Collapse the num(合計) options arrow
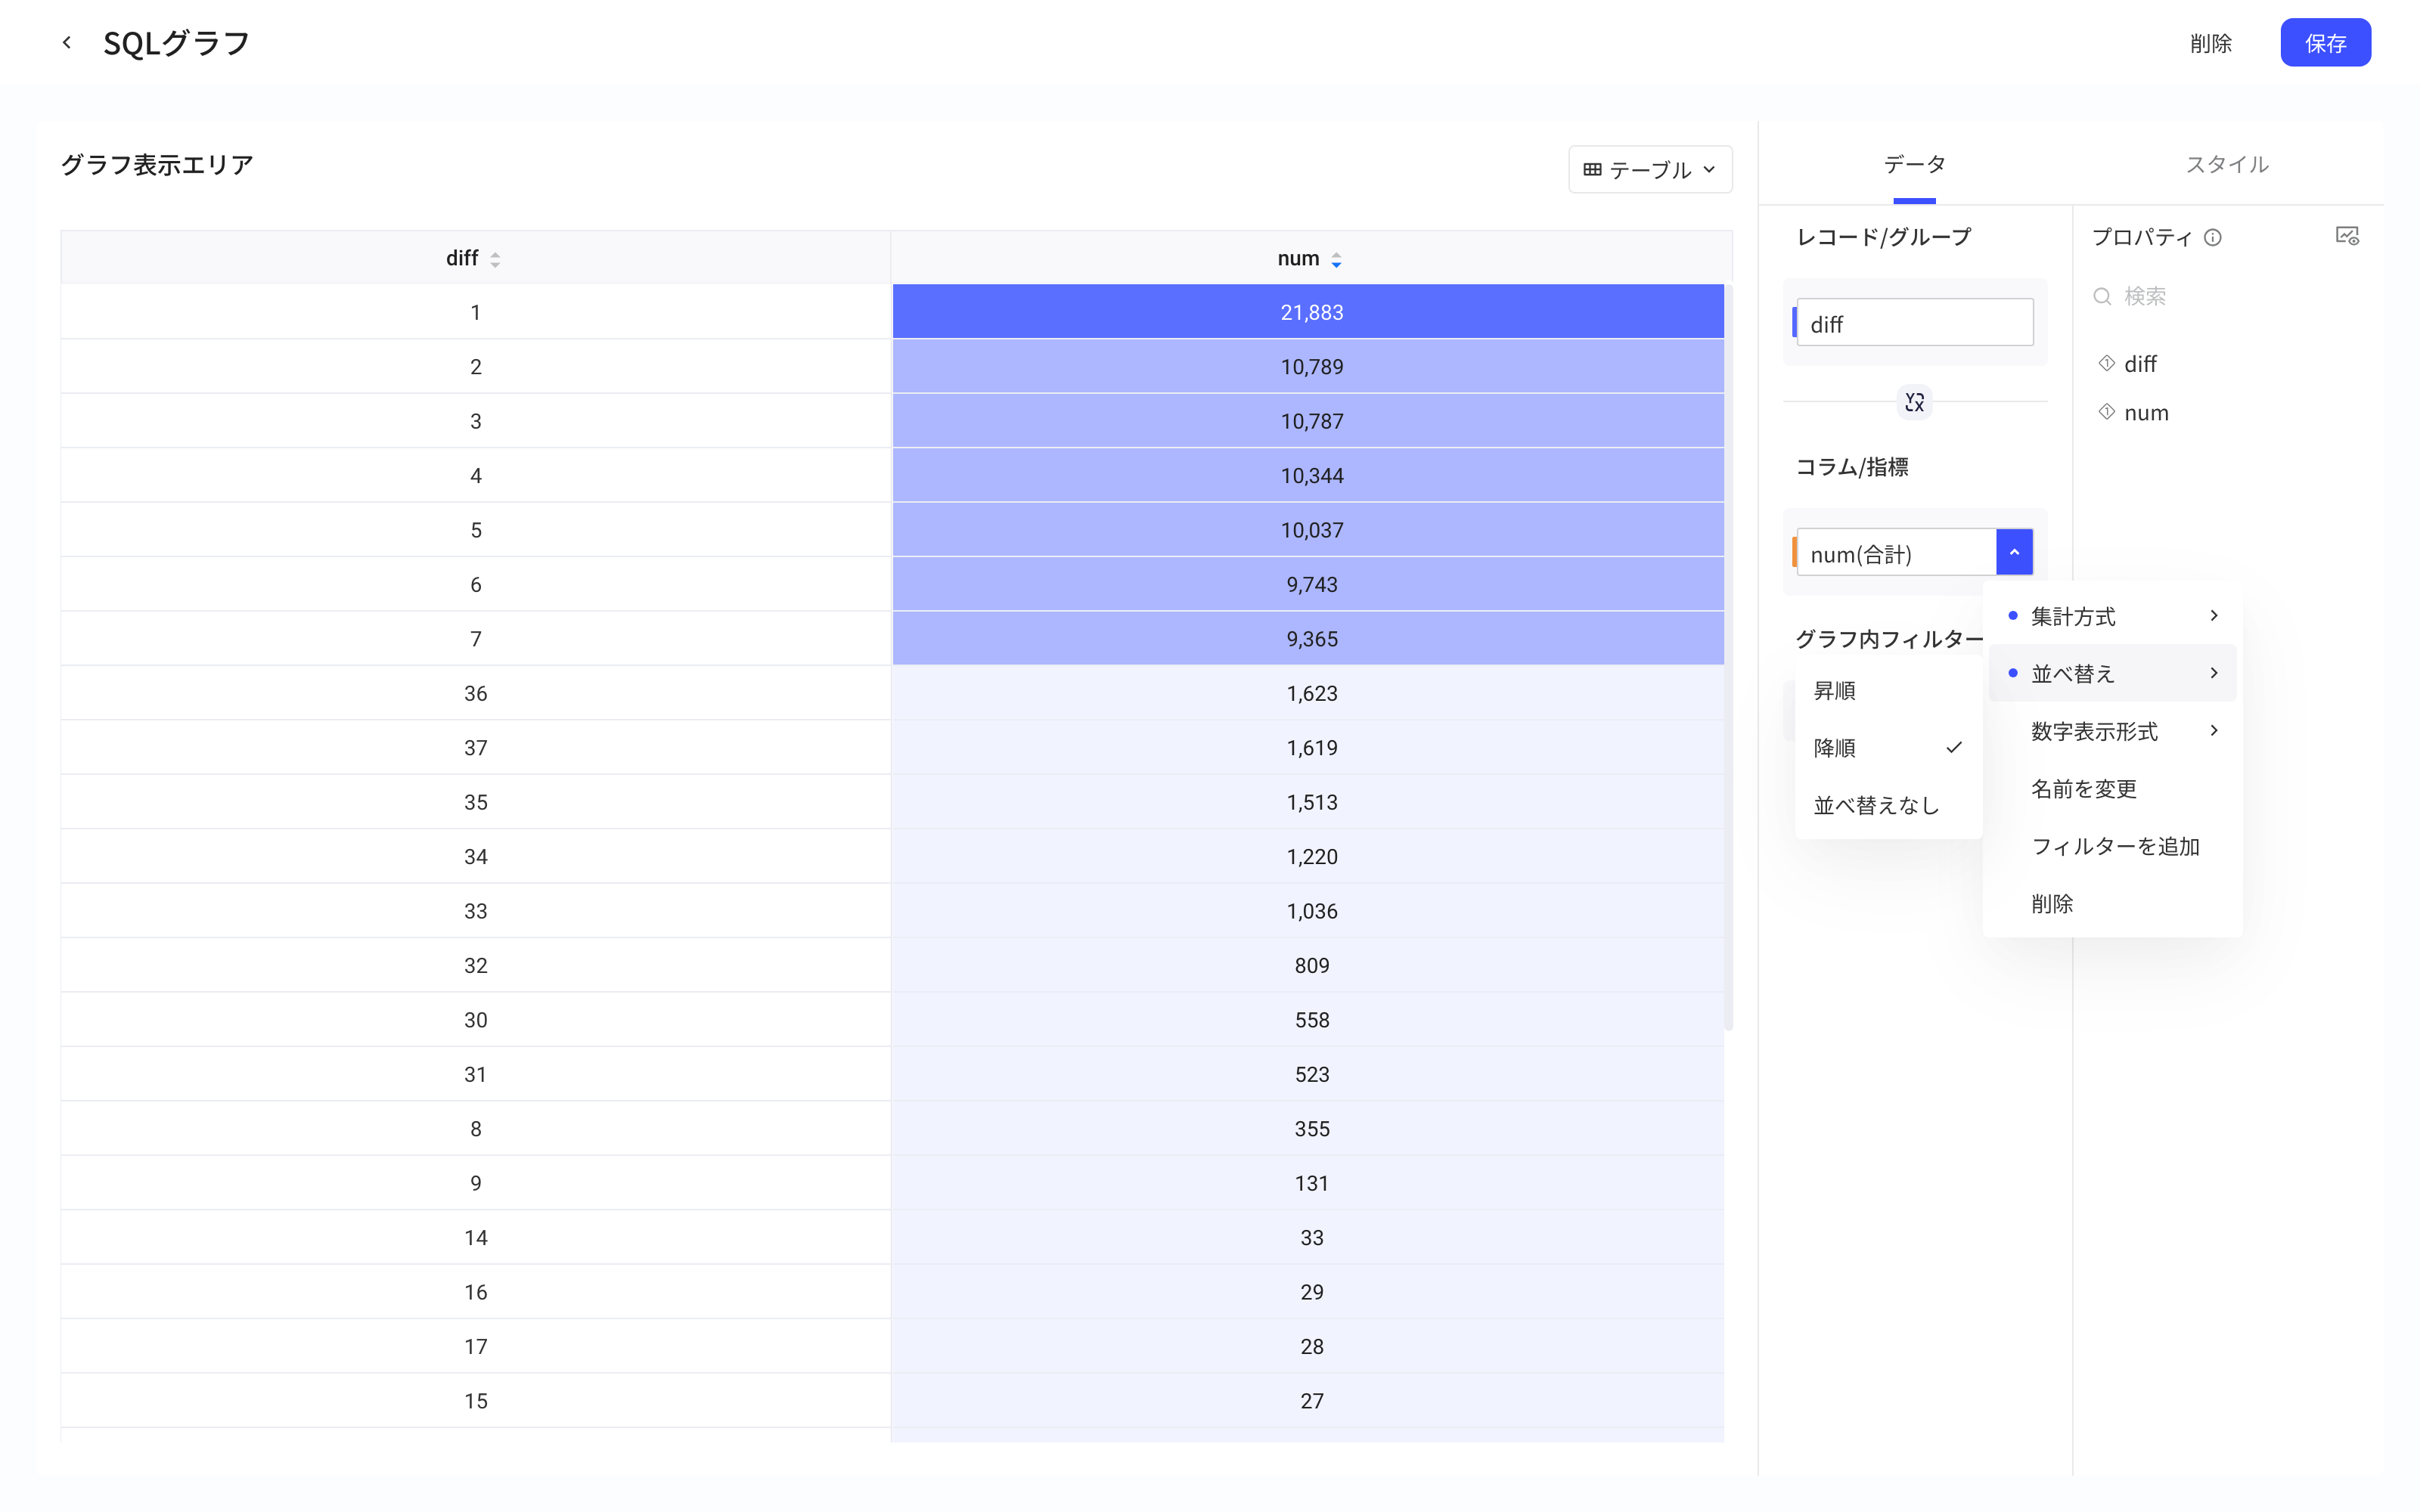The height and width of the screenshot is (1512, 2420). [2014, 552]
